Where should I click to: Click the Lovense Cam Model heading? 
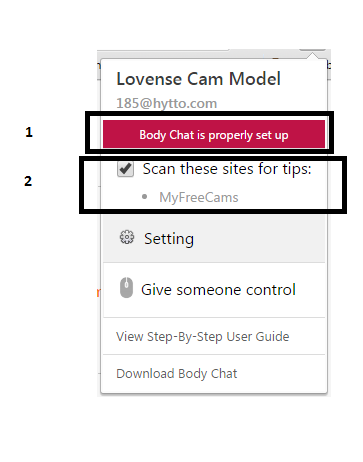[x=198, y=79]
